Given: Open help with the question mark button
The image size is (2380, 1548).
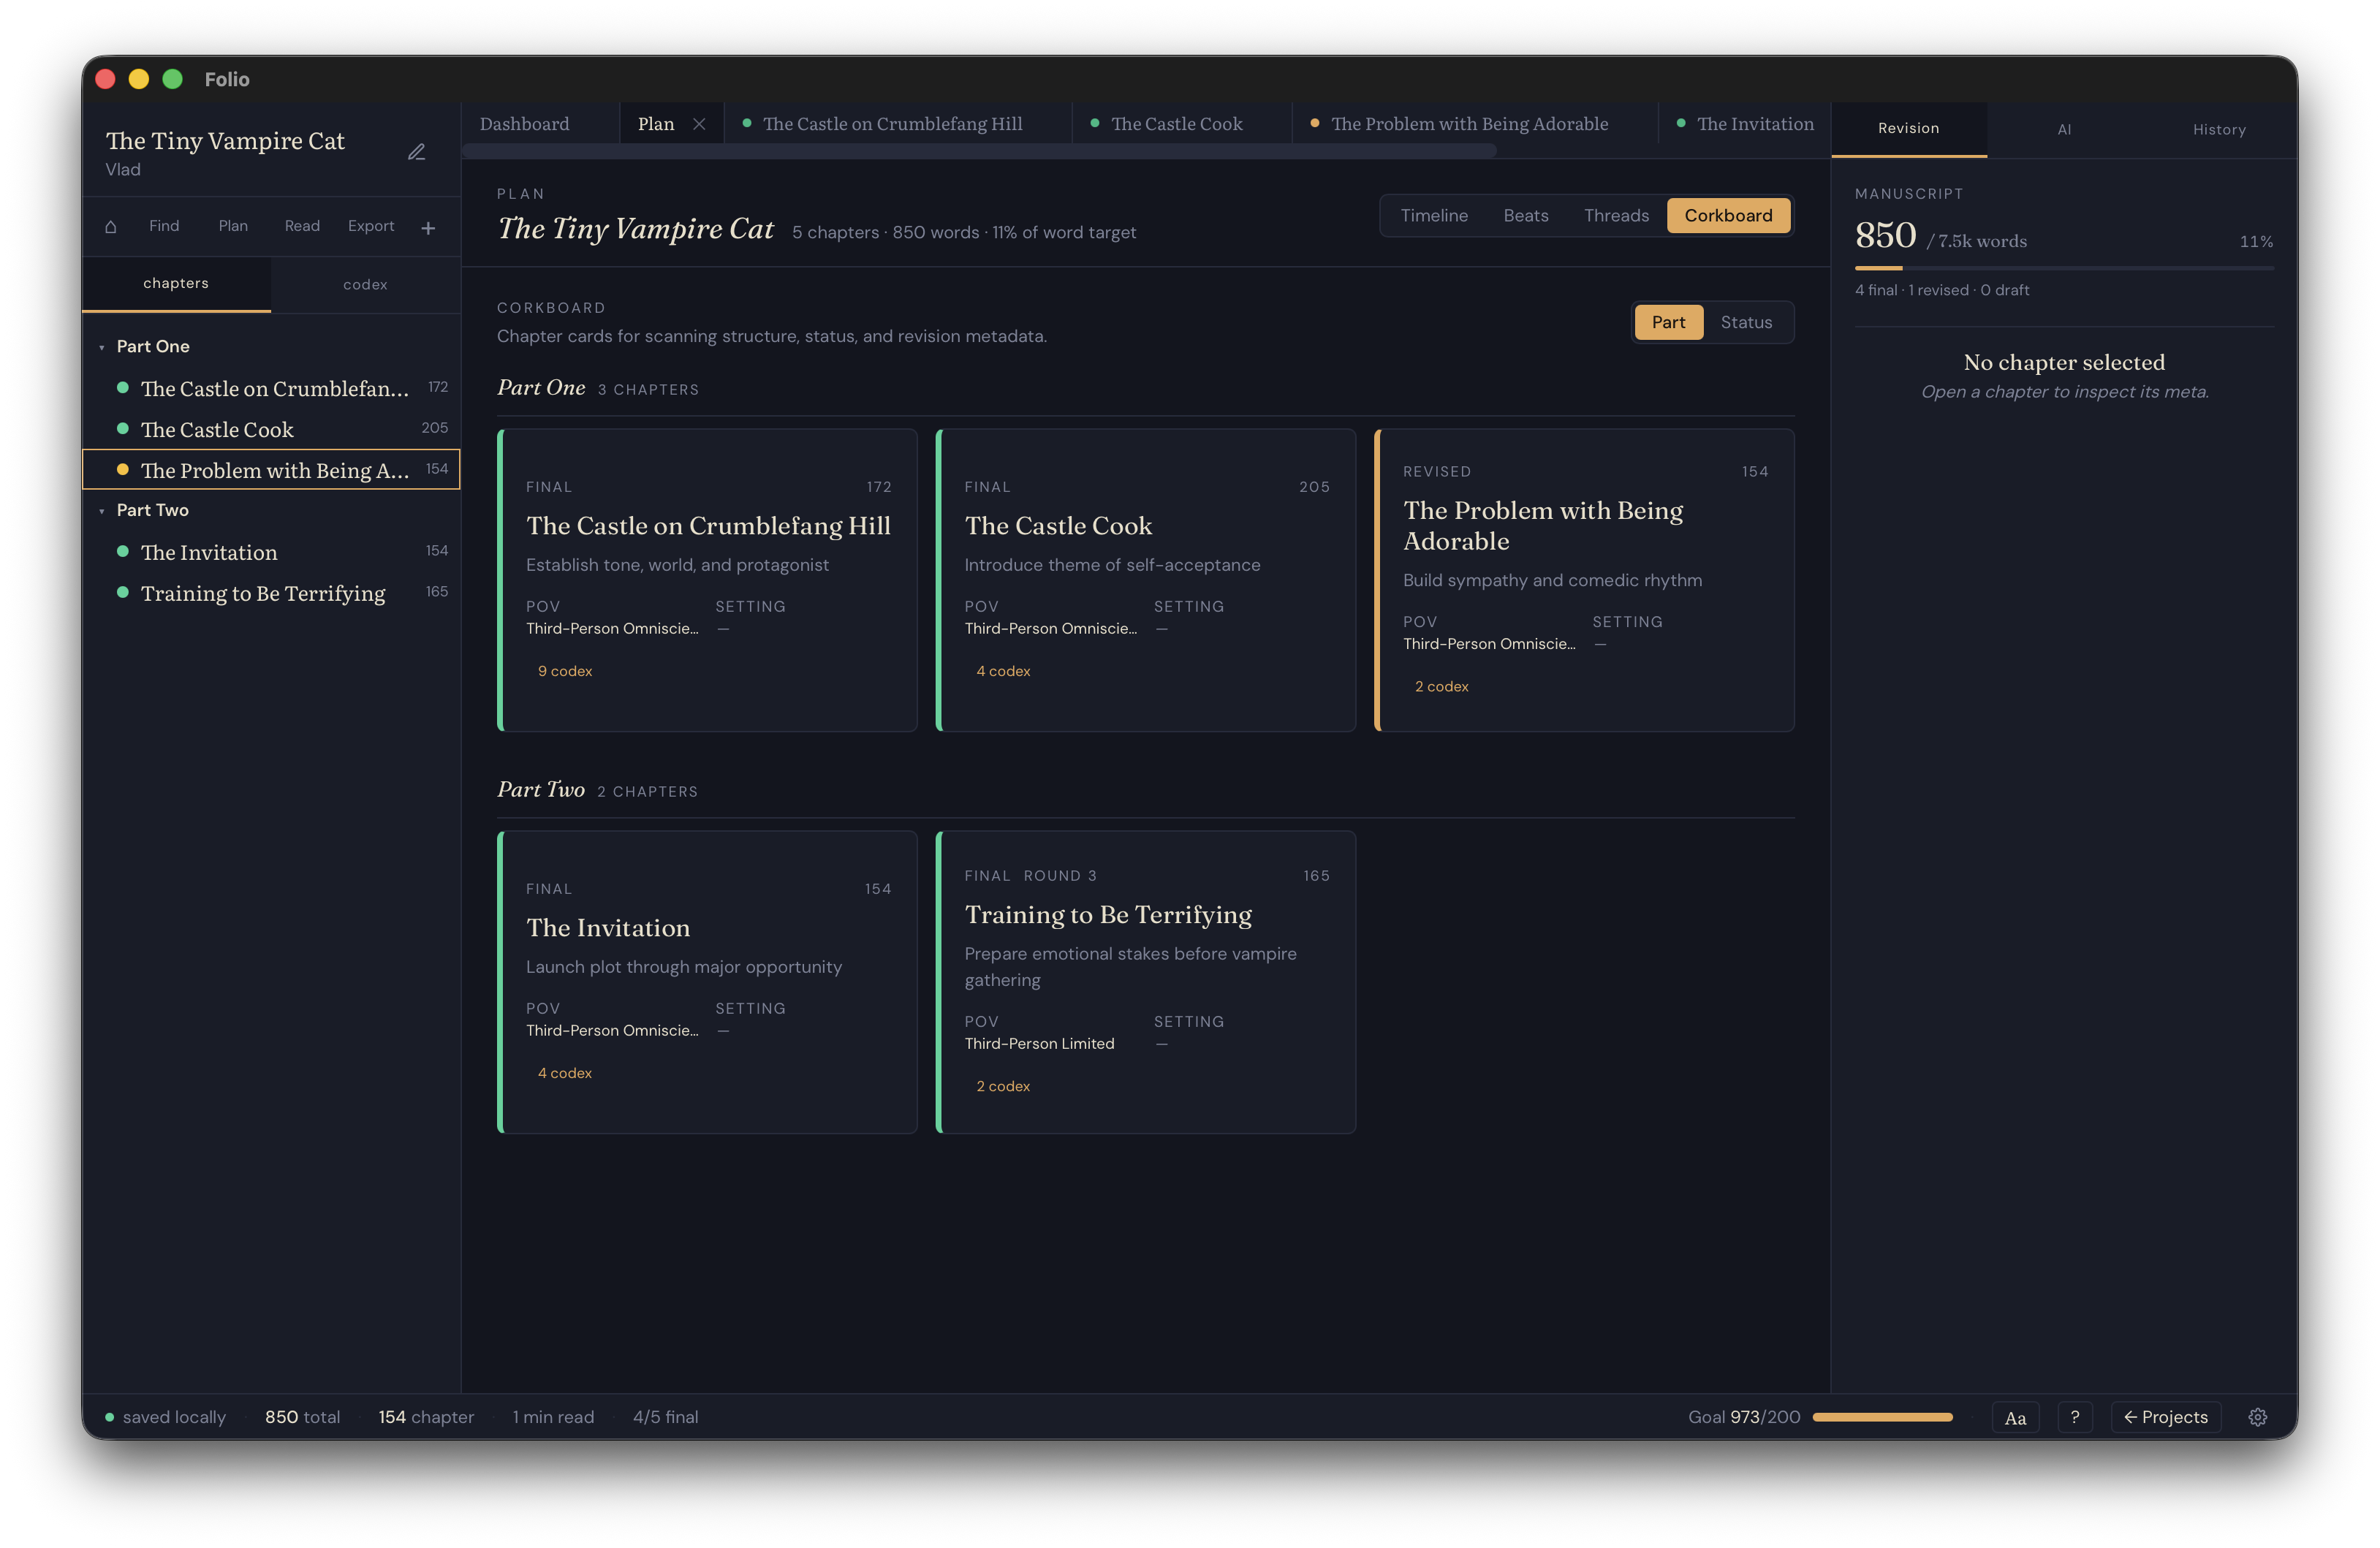Looking at the screenshot, I should click(x=2075, y=1417).
